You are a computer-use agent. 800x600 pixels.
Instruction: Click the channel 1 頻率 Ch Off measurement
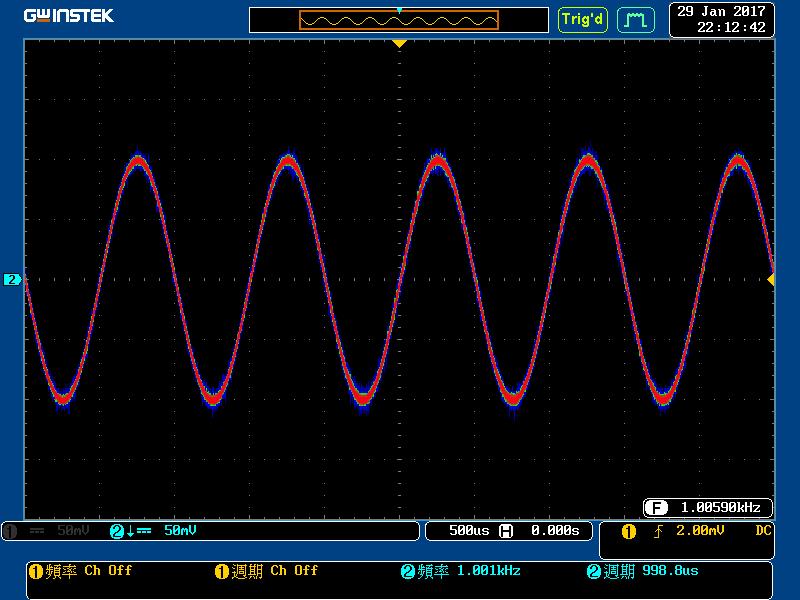tap(81, 571)
